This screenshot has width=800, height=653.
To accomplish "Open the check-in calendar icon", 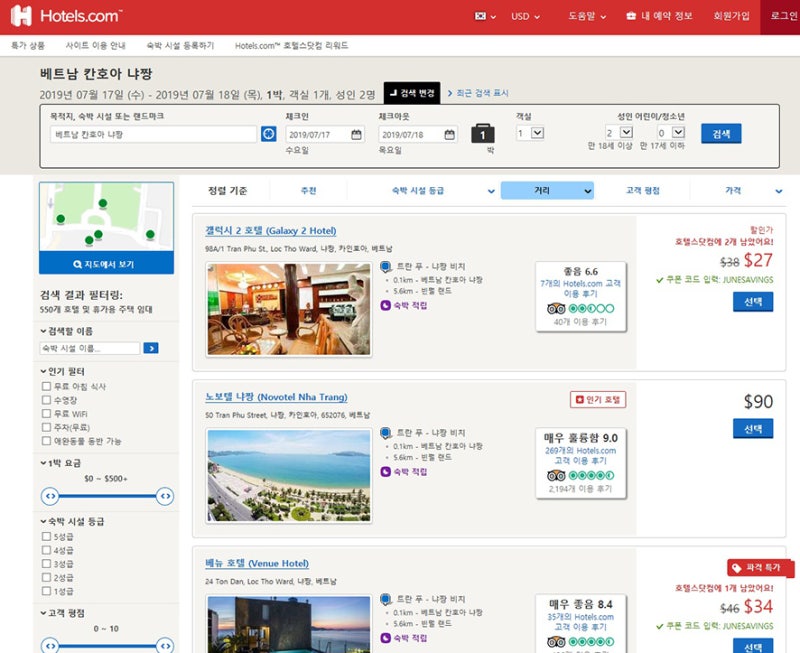I will [x=356, y=135].
